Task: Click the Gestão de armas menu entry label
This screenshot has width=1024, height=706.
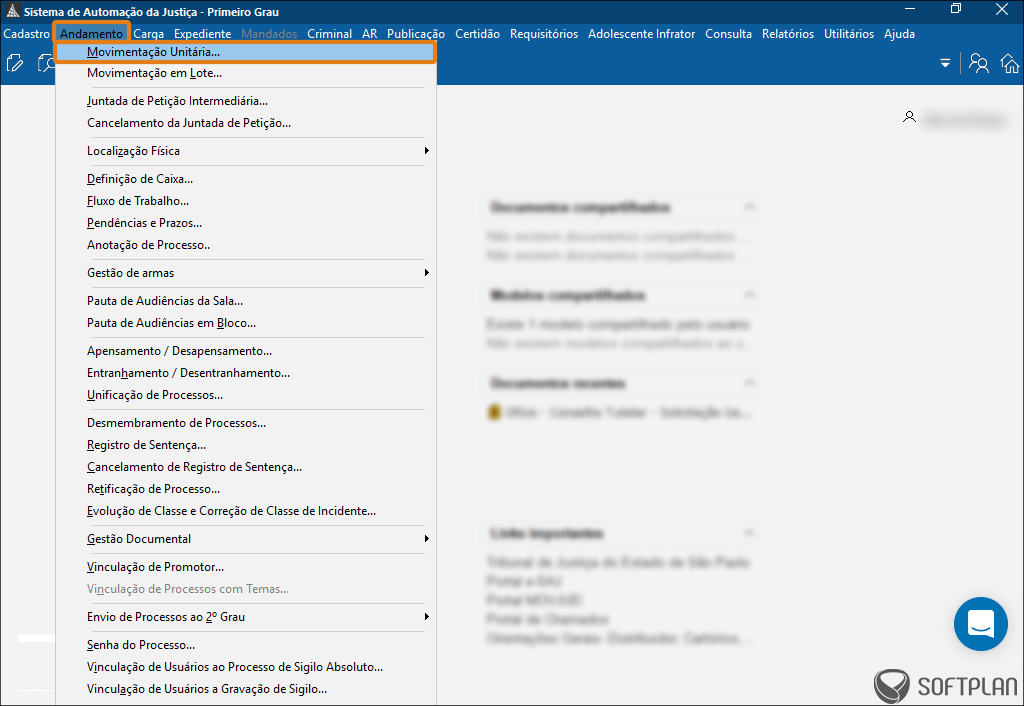Action: tap(131, 273)
